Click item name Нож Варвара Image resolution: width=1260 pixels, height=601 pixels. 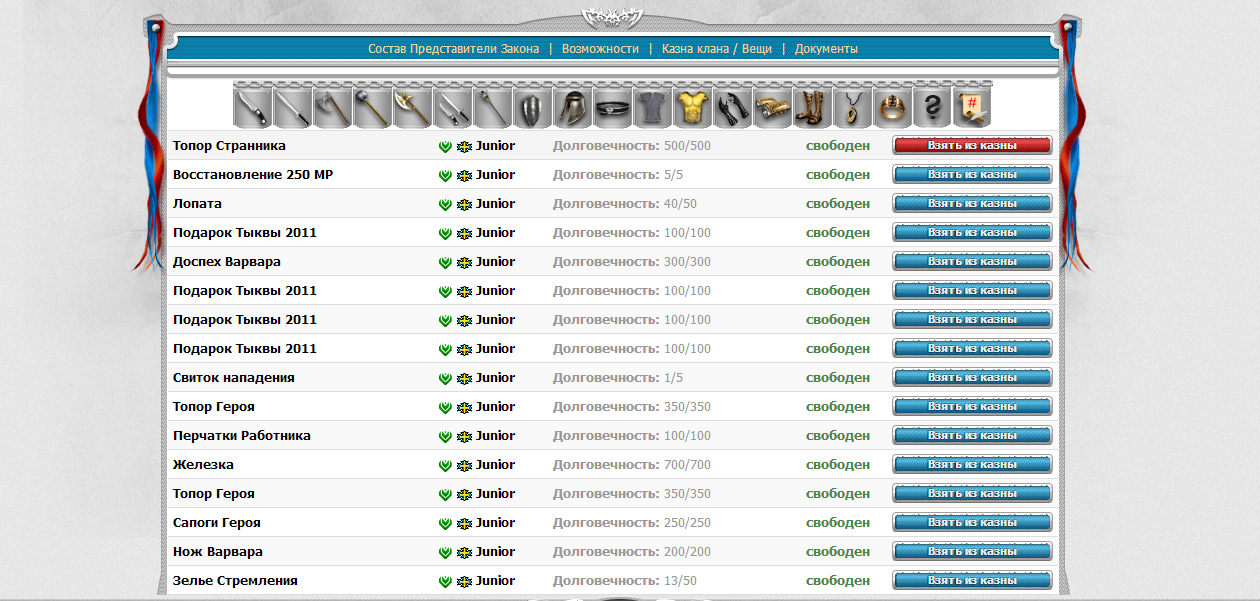(x=218, y=552)
